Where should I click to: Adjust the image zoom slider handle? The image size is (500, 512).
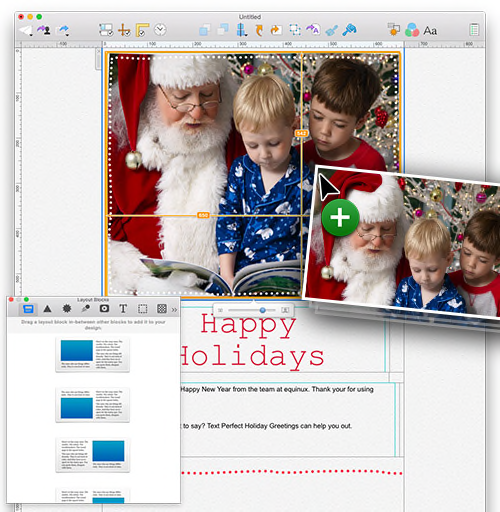pos(263,310)
